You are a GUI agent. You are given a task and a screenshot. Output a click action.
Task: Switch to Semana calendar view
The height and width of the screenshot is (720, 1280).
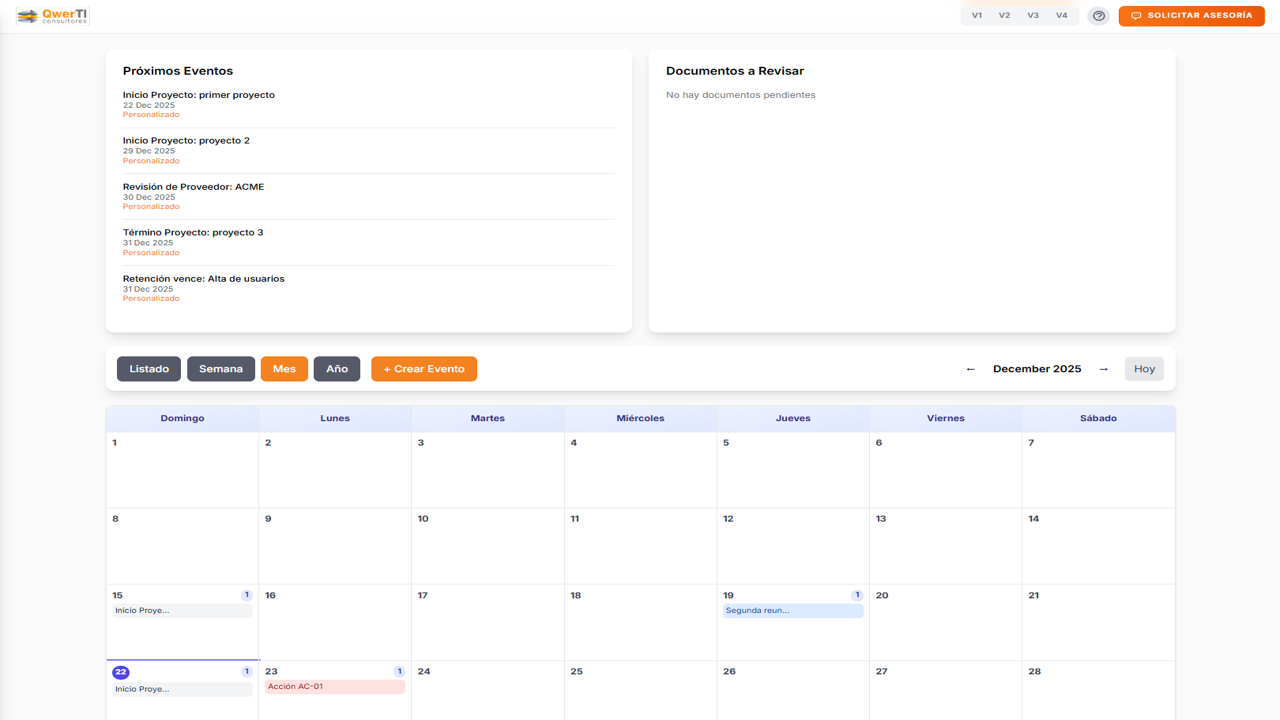click(221, 369)
